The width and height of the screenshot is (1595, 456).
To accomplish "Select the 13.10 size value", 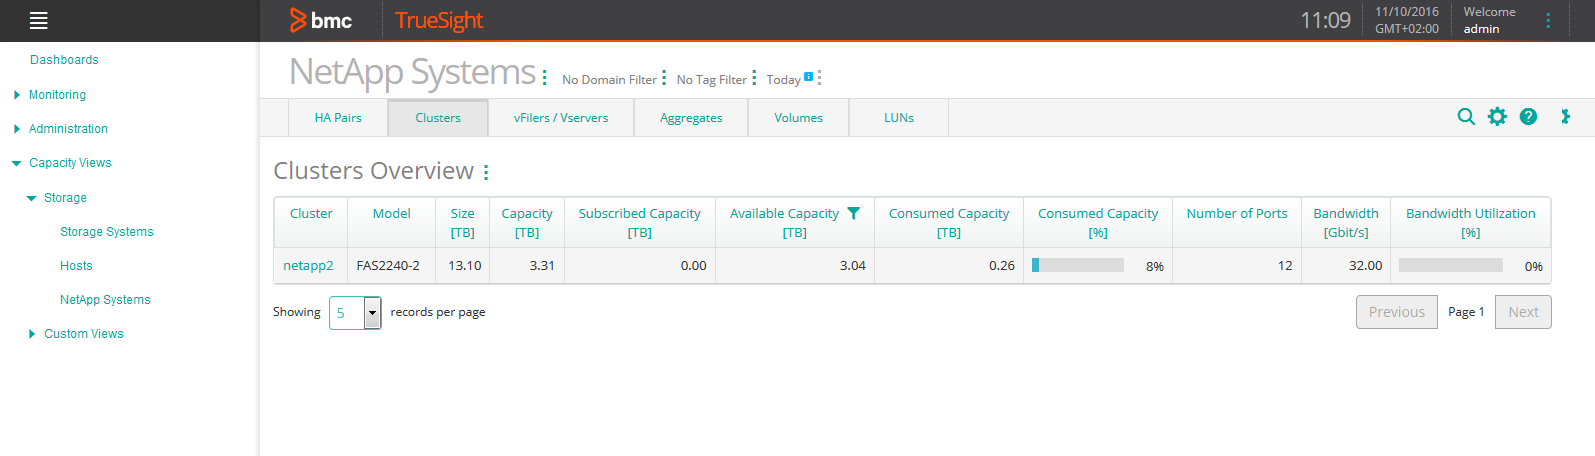I will pyautogui.click(x=465, y=266).
